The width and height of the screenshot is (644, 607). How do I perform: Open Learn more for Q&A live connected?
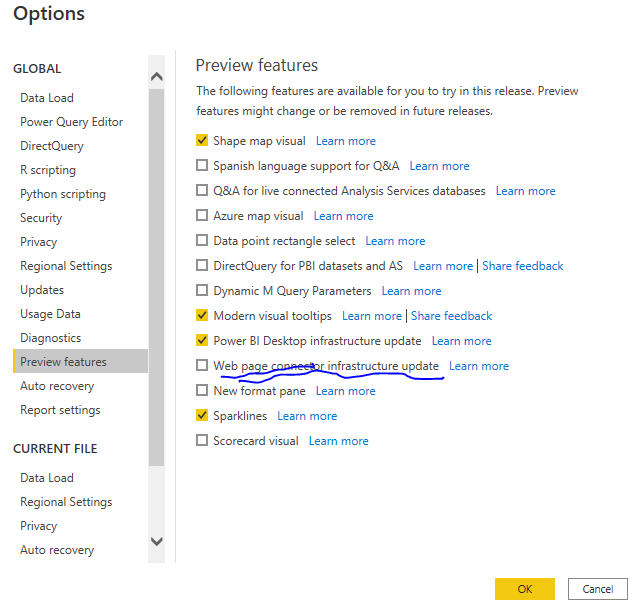coord(526,191)
